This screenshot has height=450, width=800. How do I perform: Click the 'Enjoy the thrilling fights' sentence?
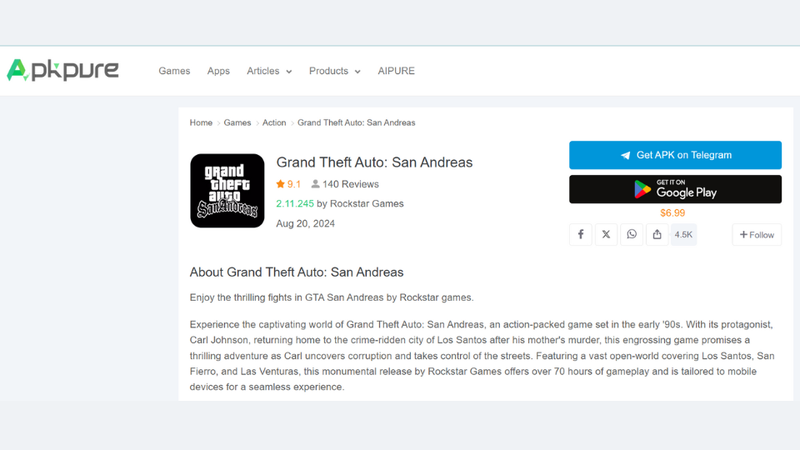[x=332, y=297]
